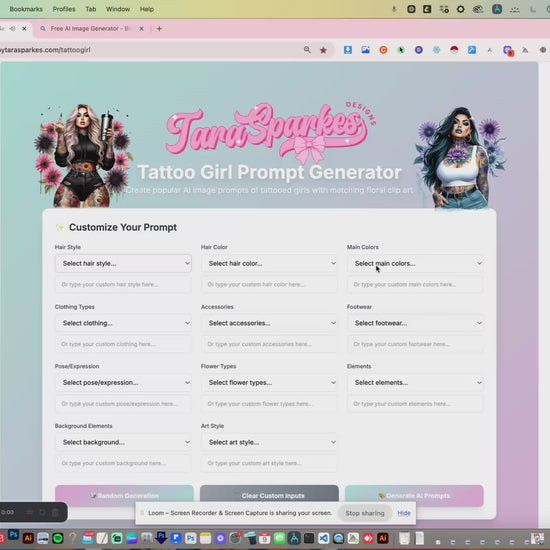Open Visual Studio Code from the Dock
Viewport: 550px width, 550px height.
pyautogui.click(x=323, y=538)
